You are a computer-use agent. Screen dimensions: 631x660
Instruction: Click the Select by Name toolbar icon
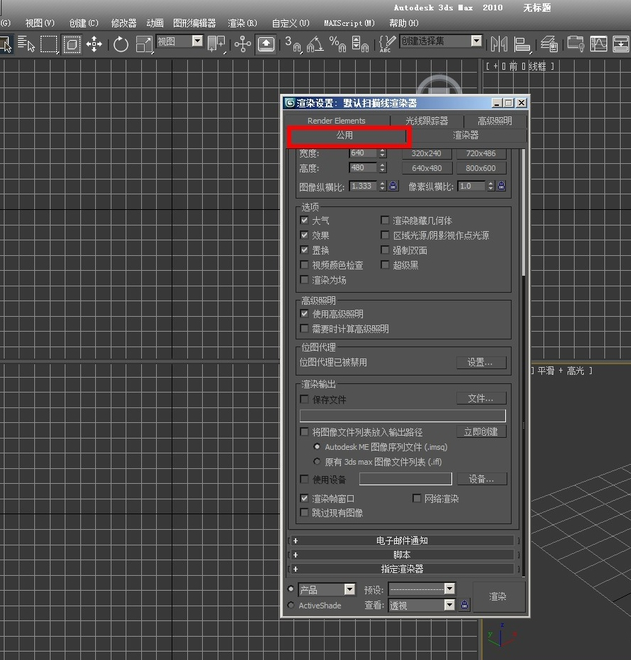pyautogui.click(x=26, y=44)
